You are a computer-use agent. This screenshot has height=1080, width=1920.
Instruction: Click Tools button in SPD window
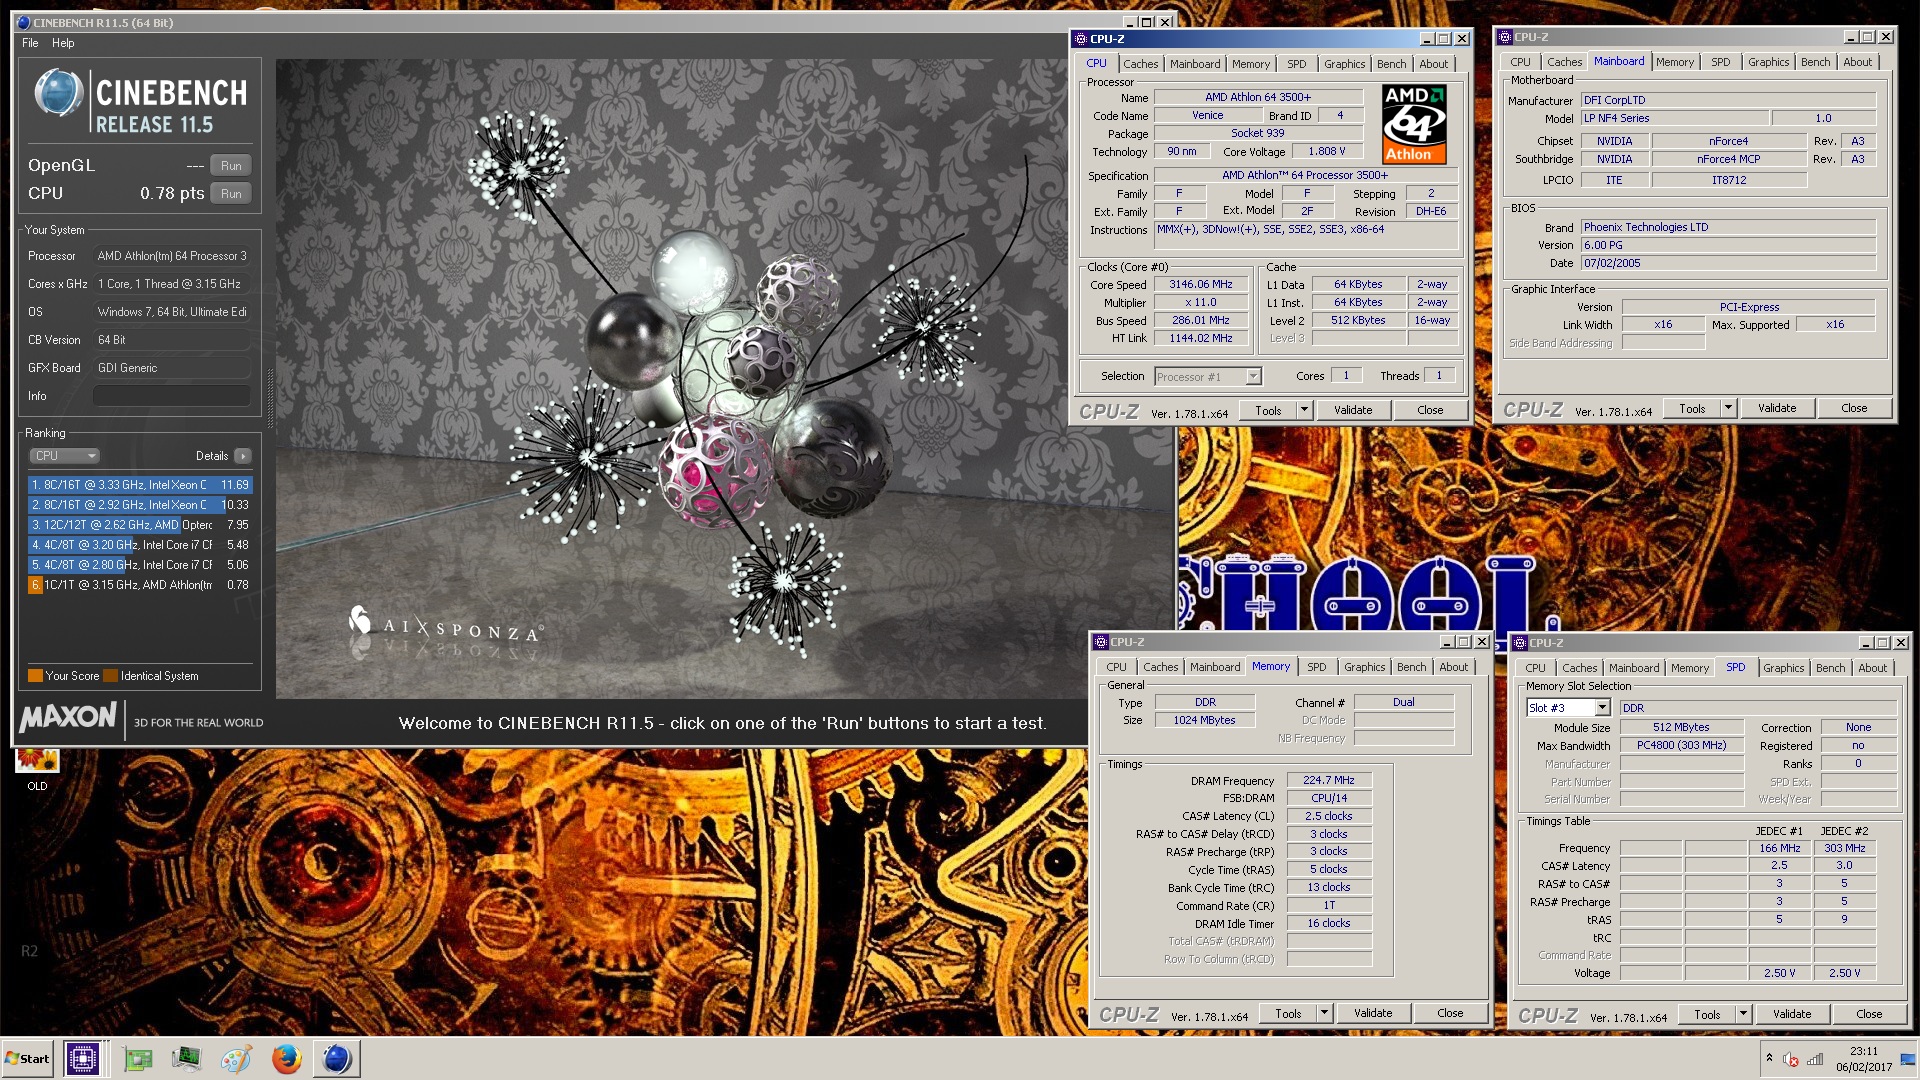click(x=1707, y=1014)
